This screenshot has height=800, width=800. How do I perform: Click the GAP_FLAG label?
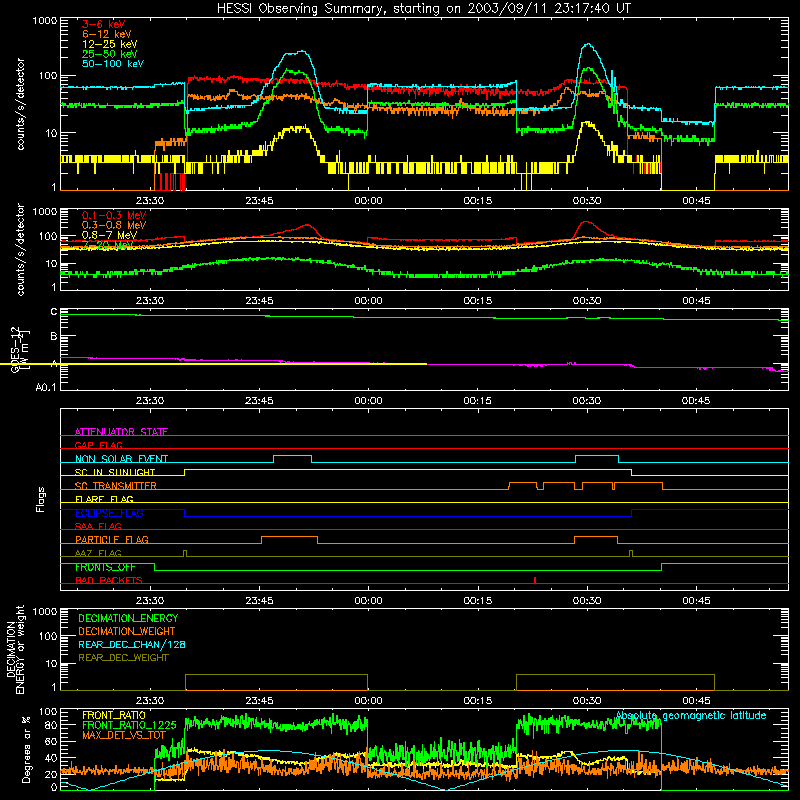point(98,445)
